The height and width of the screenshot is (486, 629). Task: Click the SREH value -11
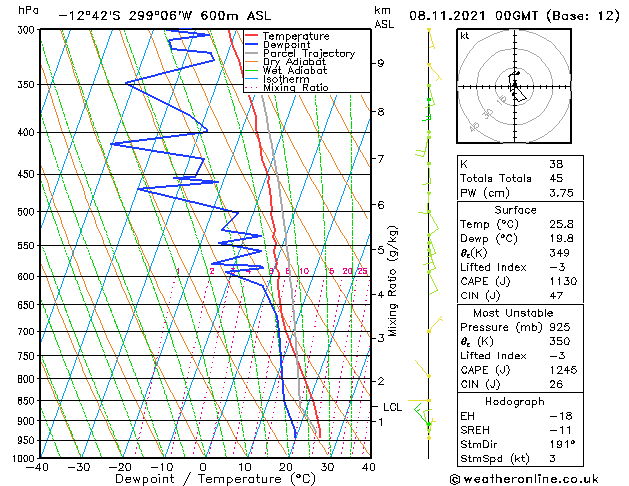[x=561, y=430]
